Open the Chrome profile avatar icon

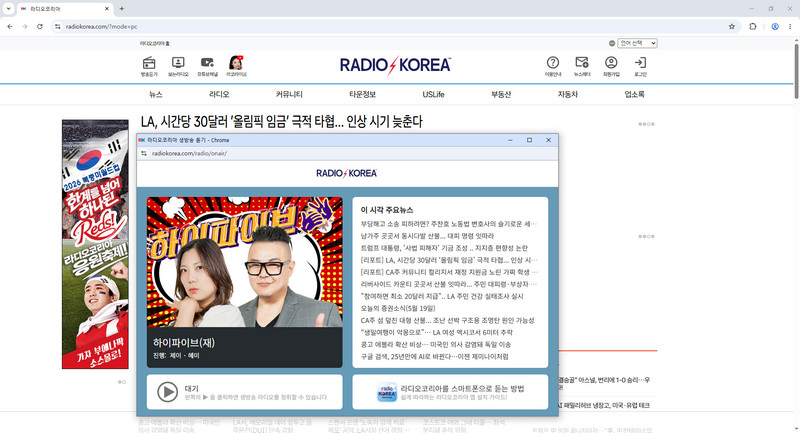(x=775, y=27)
